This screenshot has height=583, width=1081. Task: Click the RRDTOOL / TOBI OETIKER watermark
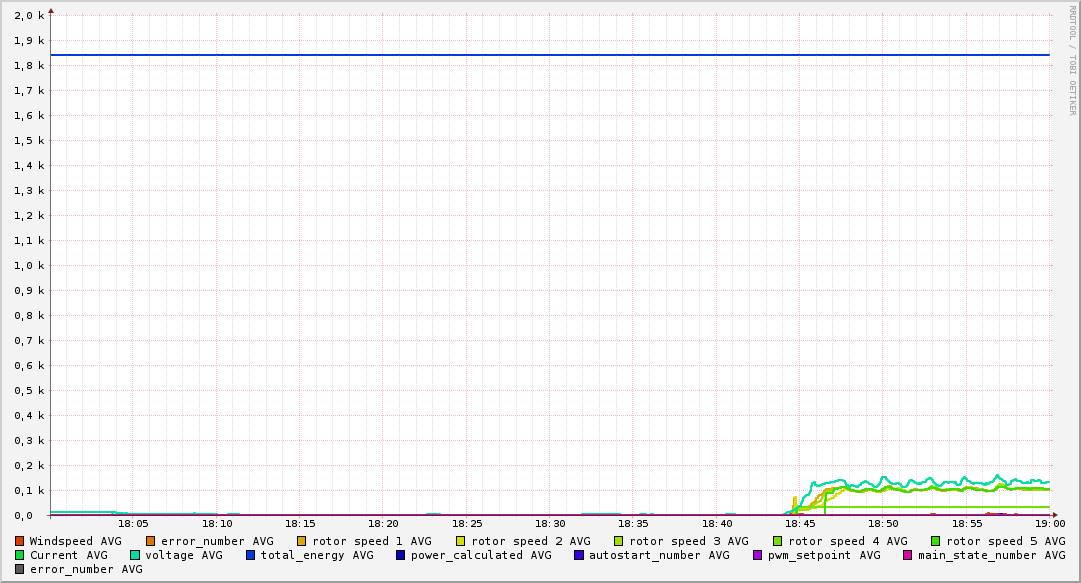pyautogui.click(x=1072, y=60)
